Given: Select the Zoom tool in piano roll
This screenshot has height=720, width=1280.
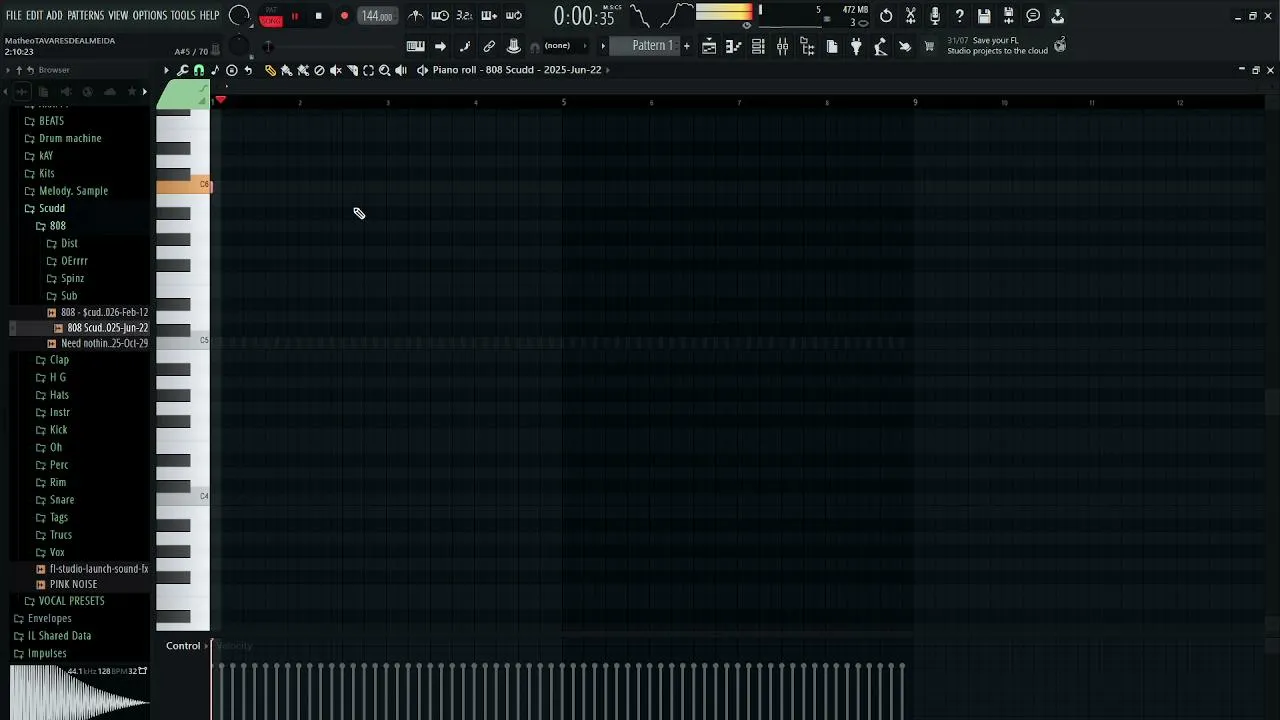Looking at the screenshot, I should [x=384, y=70].
